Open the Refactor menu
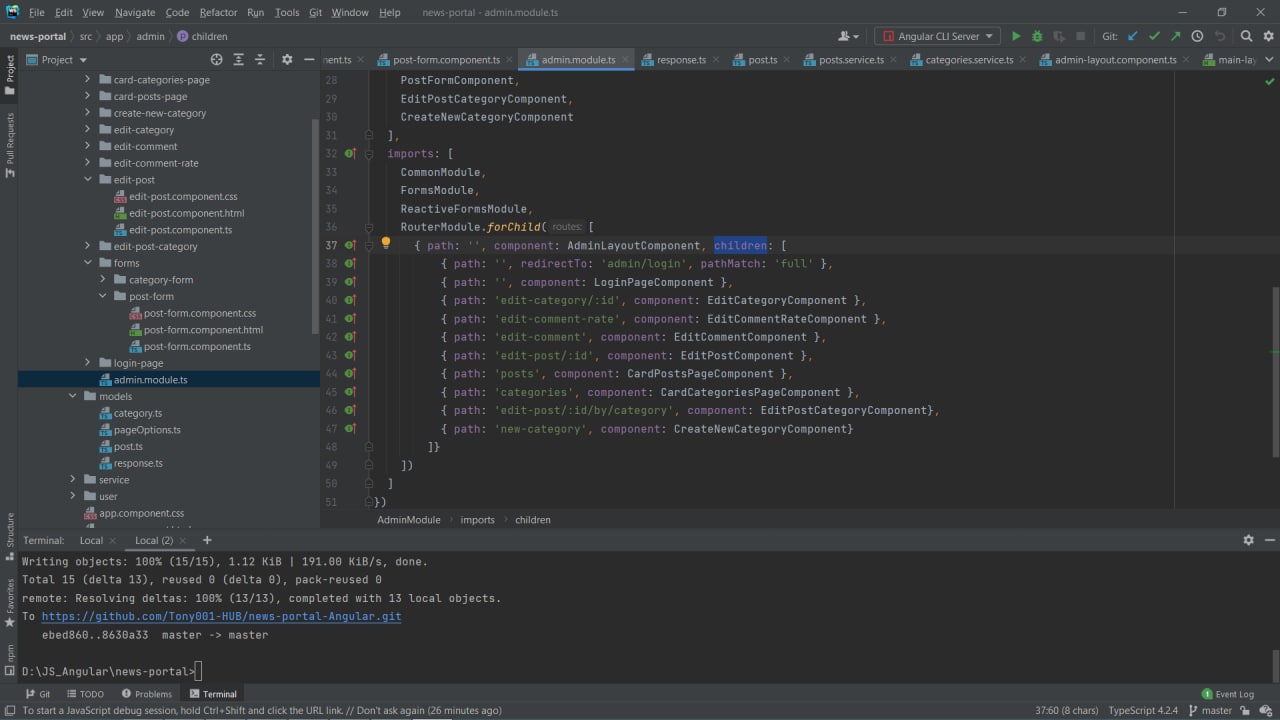1280x720 pixels. pos(217,12)
